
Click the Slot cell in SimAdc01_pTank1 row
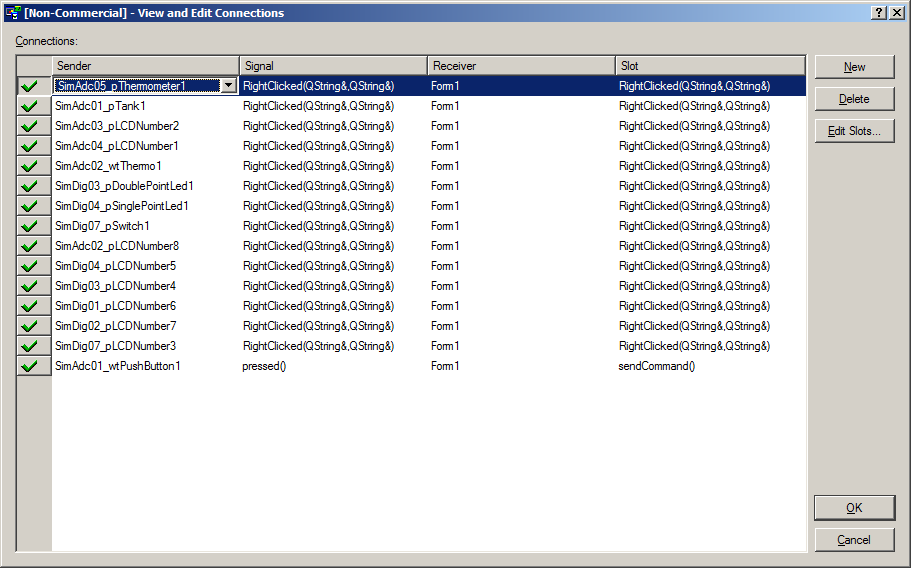click(x=711, y=106)
